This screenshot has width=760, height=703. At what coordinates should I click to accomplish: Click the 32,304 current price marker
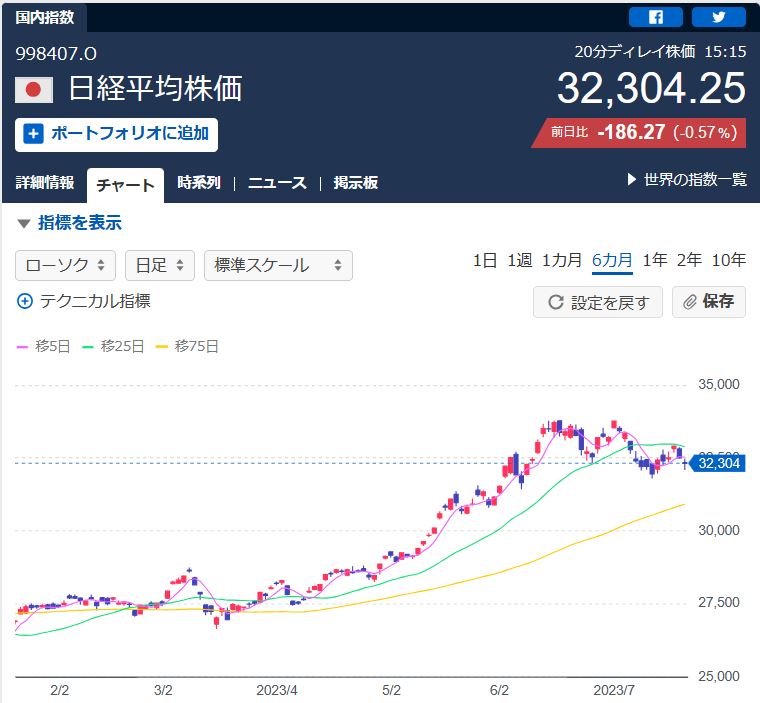pyautogui.click(x=718, y=463)
